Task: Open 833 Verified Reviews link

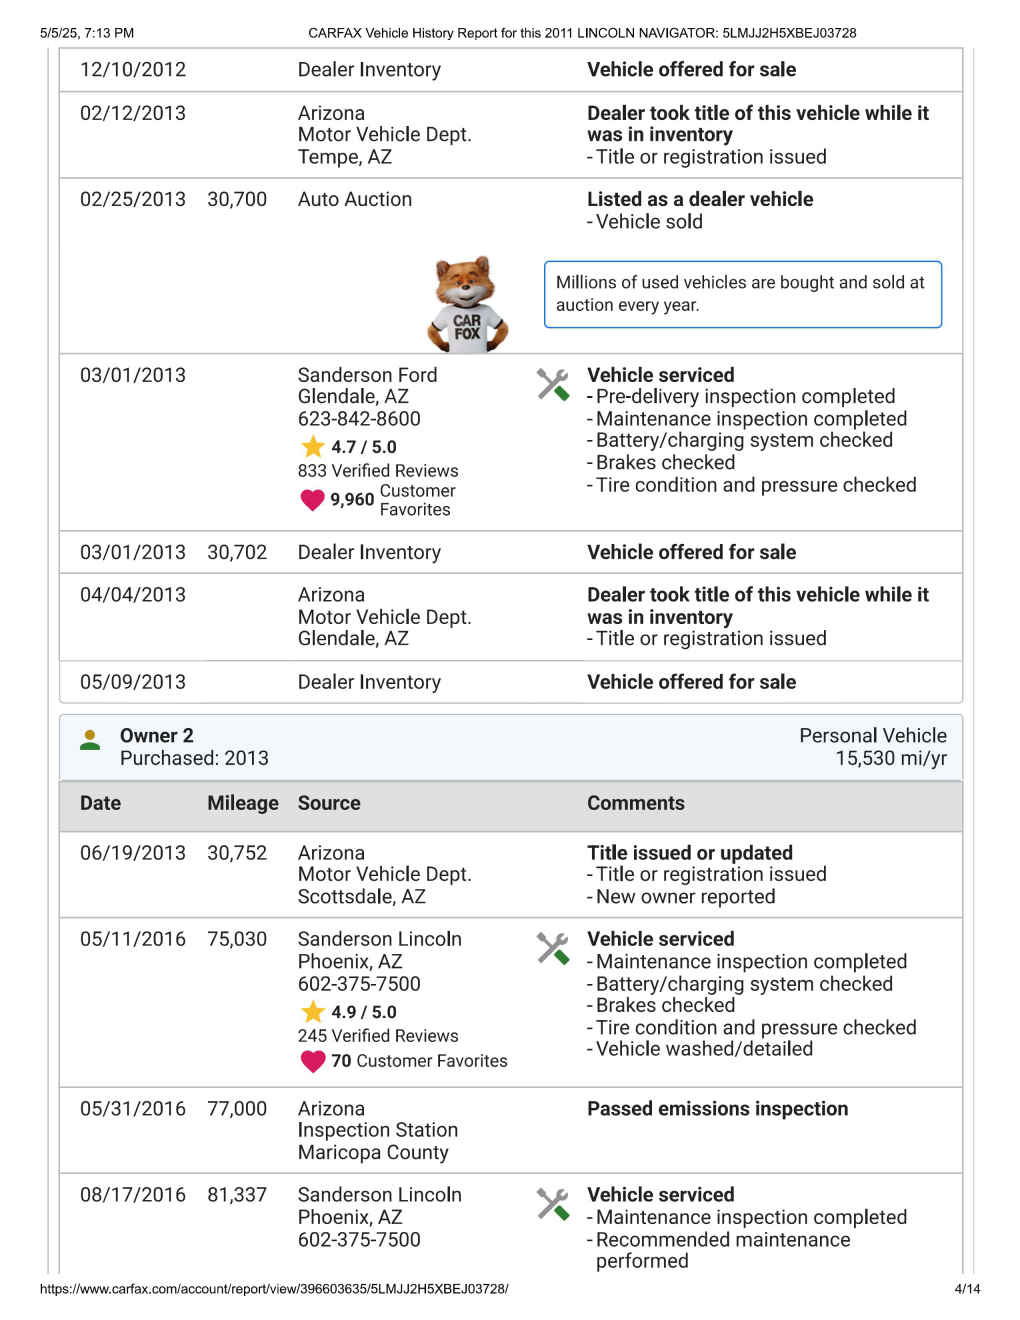Action: click(377, 471)
